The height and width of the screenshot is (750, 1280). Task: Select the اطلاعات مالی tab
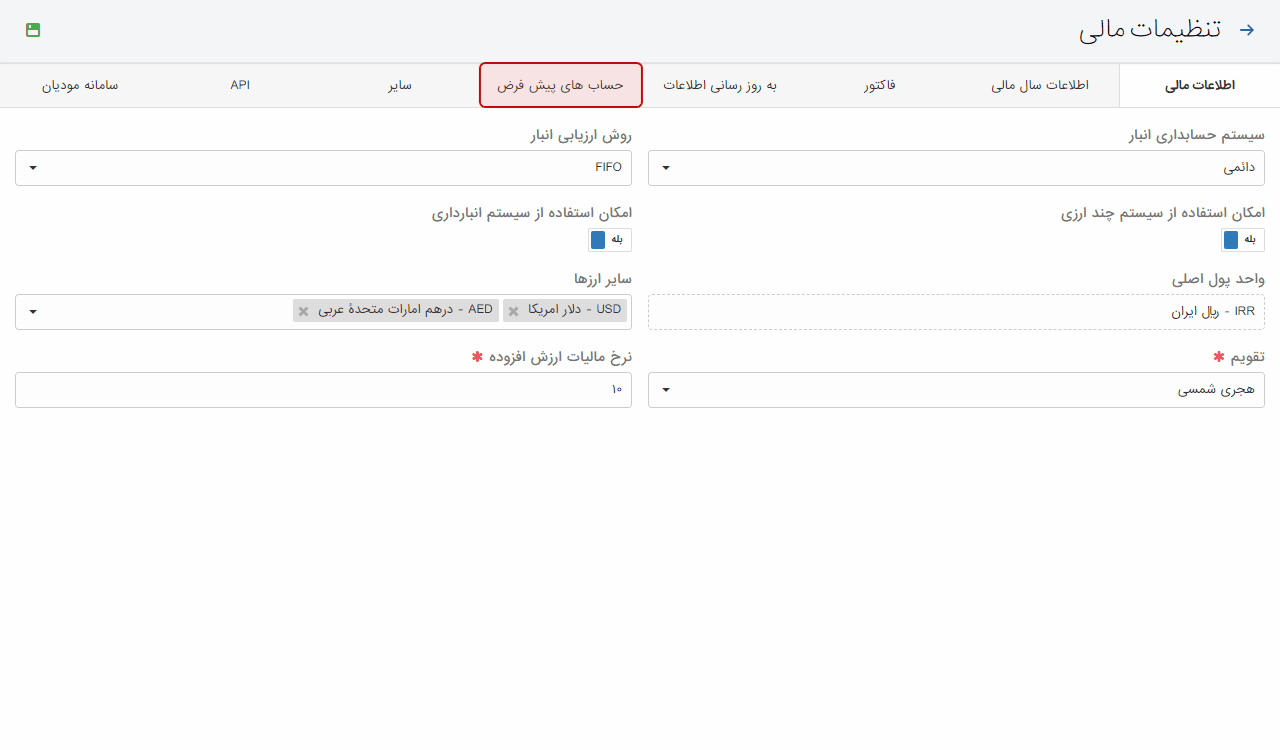tap(1199, 86)
